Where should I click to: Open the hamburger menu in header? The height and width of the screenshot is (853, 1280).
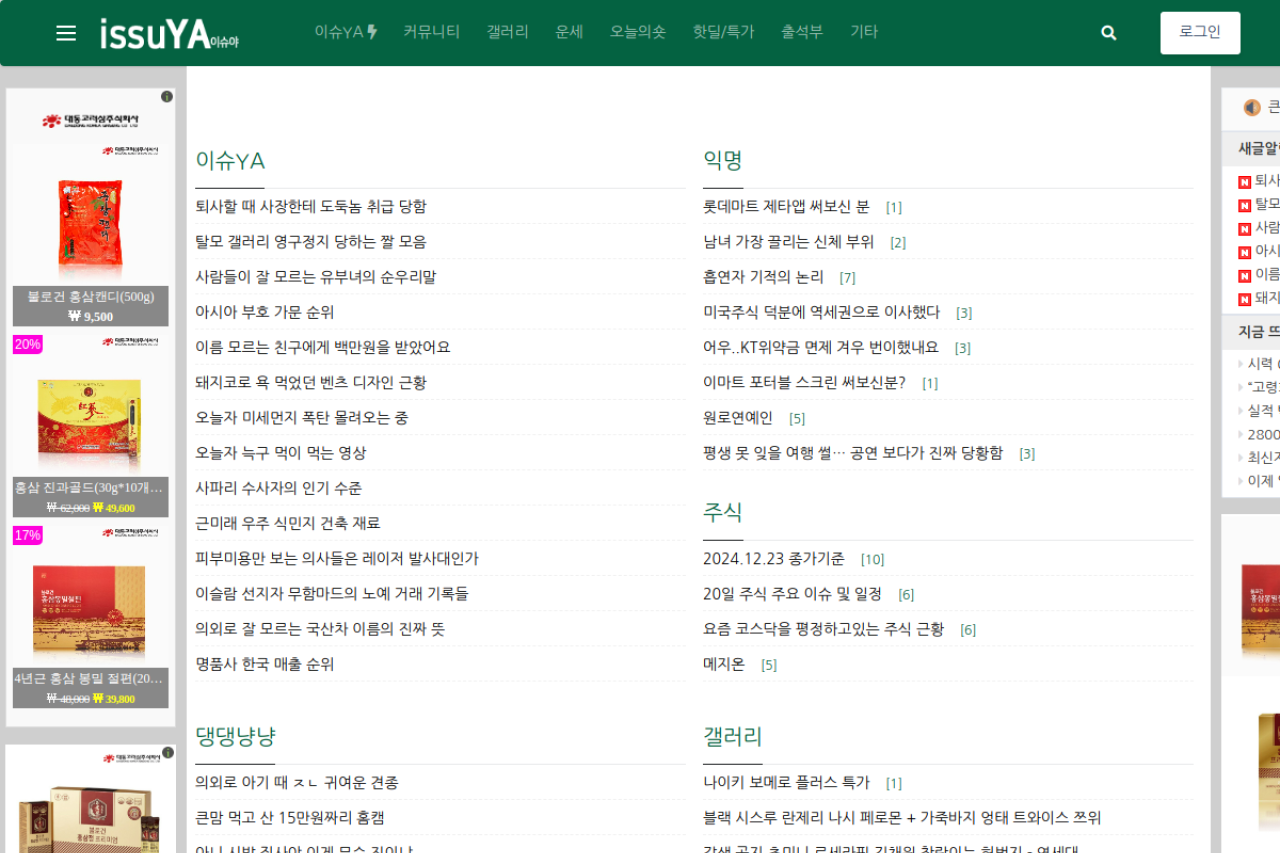coord(66,33)
